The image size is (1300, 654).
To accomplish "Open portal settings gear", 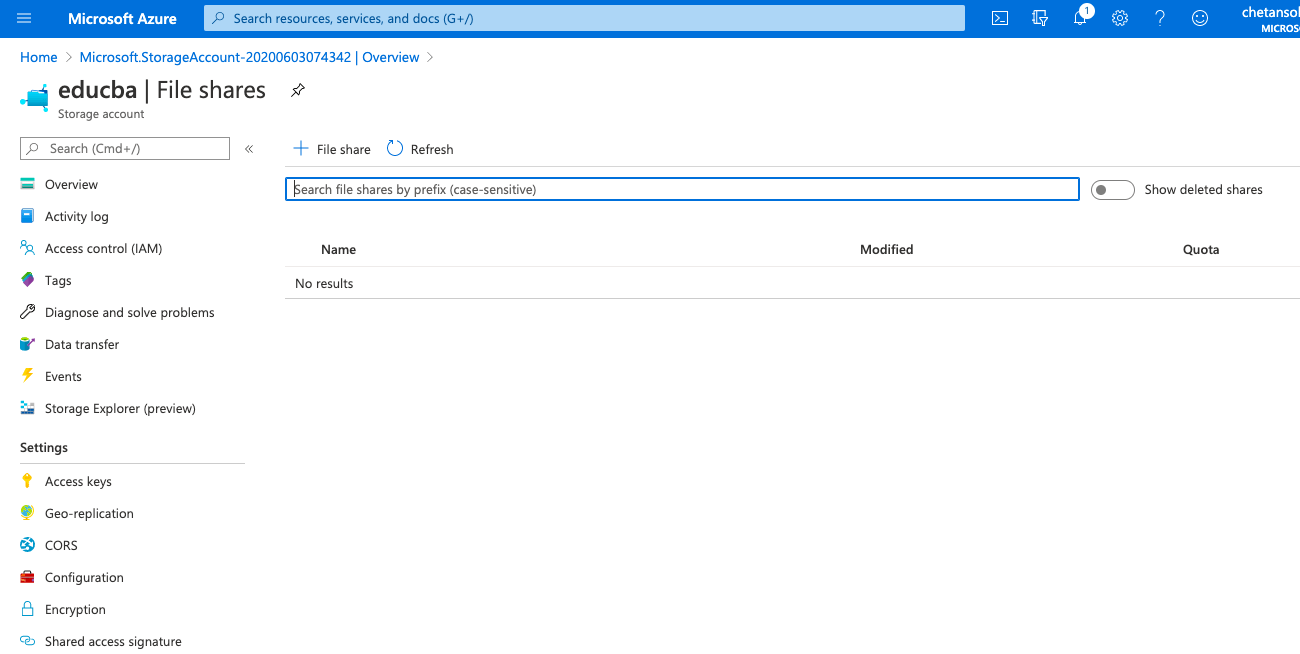I will [x=1120, y=18].
